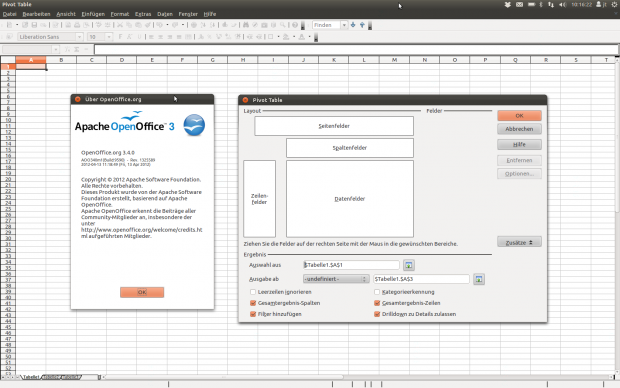Open the system volume indicator
The height and width of the screenshot is (388, 620).
point(563,4)
